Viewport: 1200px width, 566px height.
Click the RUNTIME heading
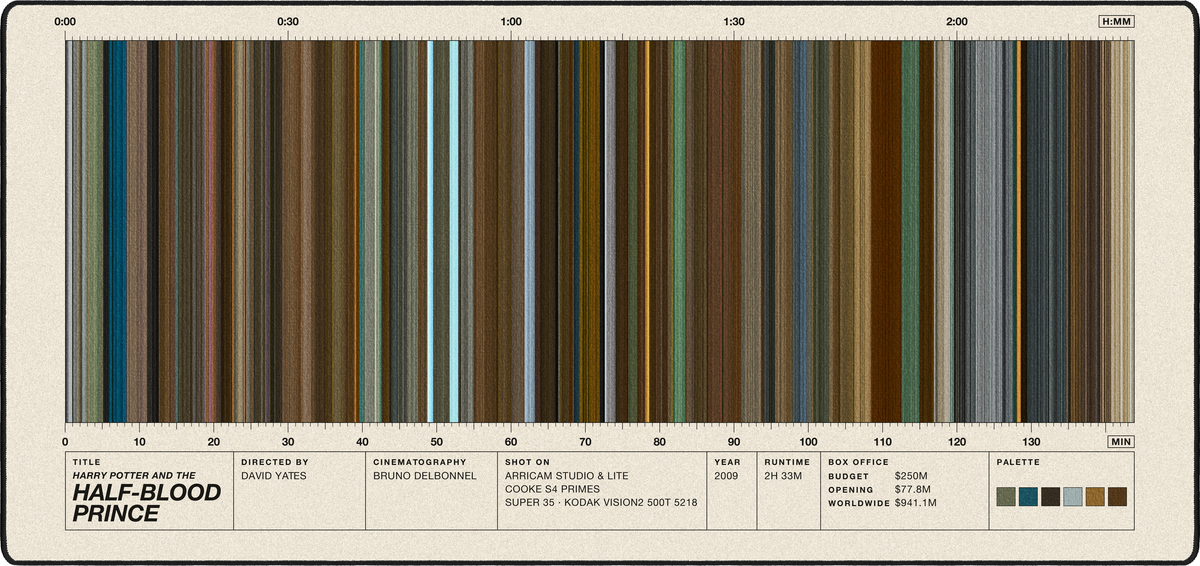pyautogui.click(x=788, y=463)
